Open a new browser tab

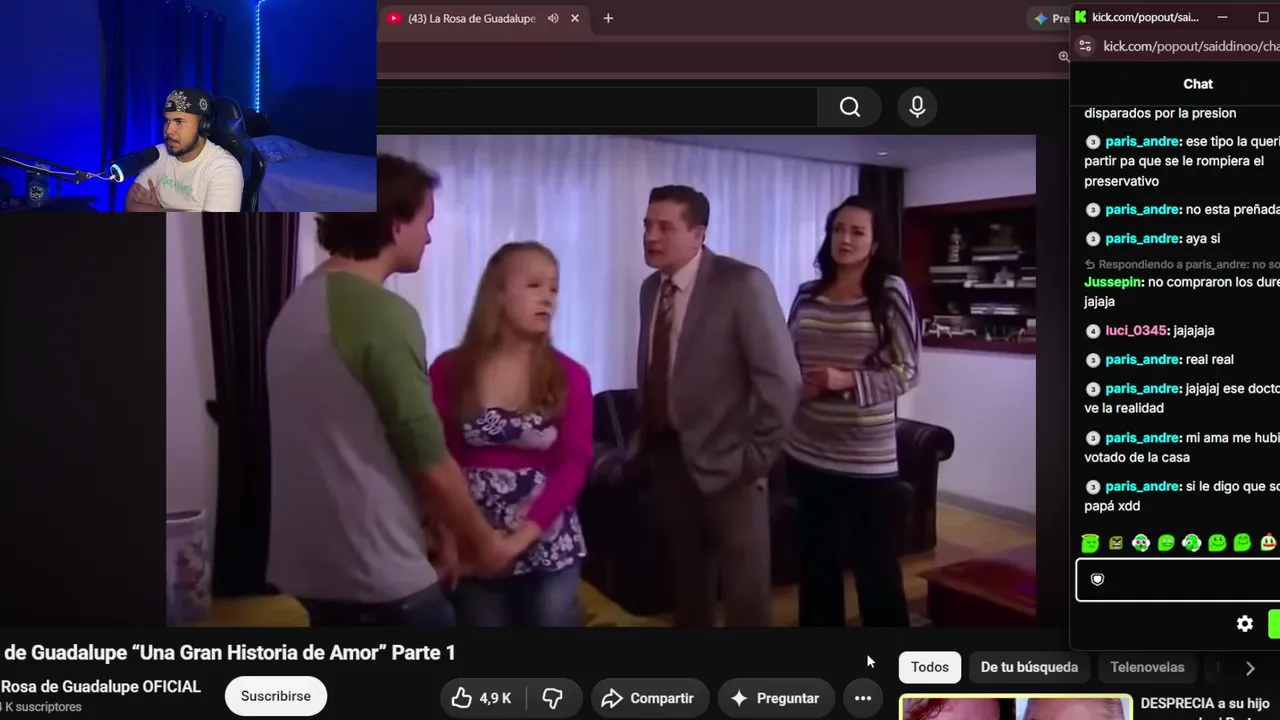608,18
